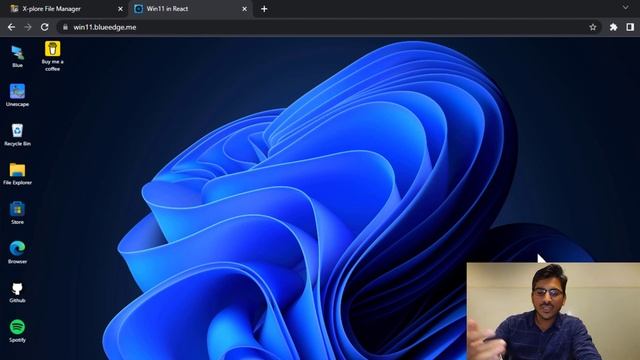Open the File Explorer desktop icon
Image resolution: width=640 pixels, height=360 pixels.
point(17,173)
